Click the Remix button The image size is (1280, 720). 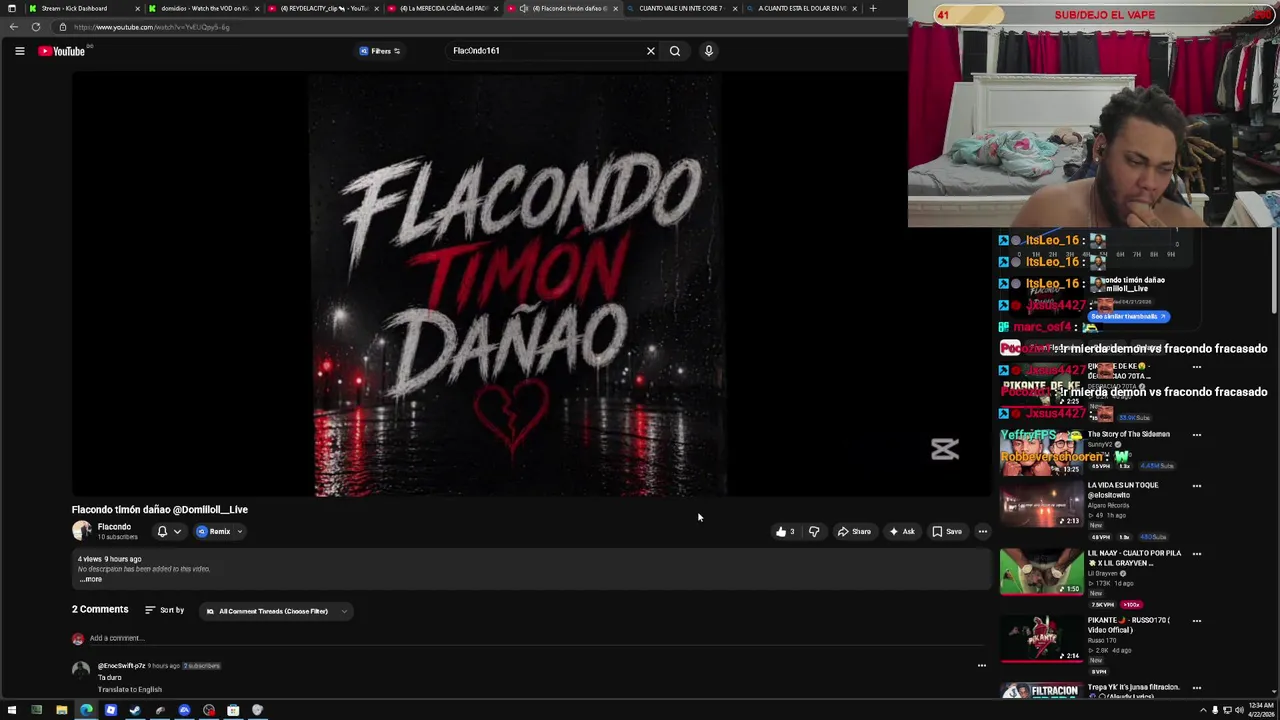point(214,531)
